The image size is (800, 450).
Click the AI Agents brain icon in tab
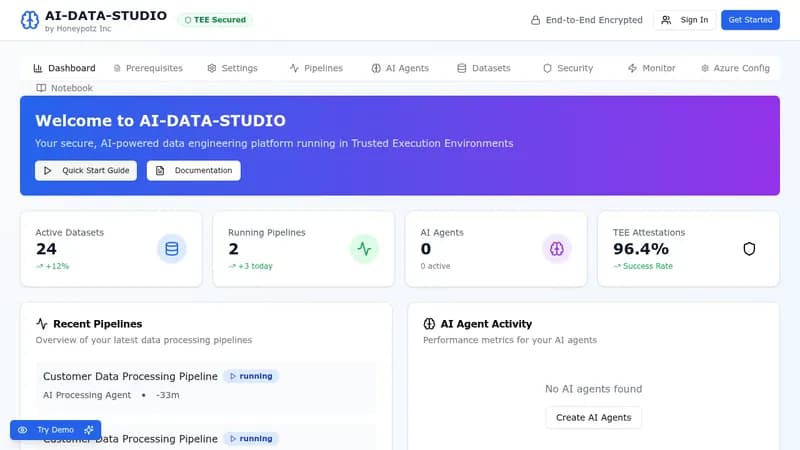376,68
